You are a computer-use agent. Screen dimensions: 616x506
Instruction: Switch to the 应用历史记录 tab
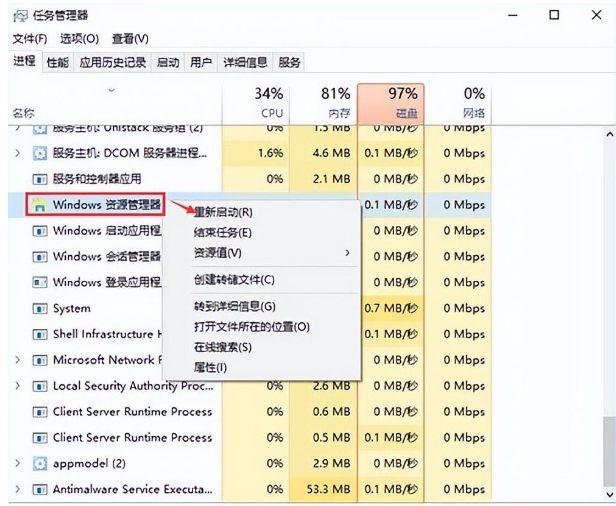113,62
